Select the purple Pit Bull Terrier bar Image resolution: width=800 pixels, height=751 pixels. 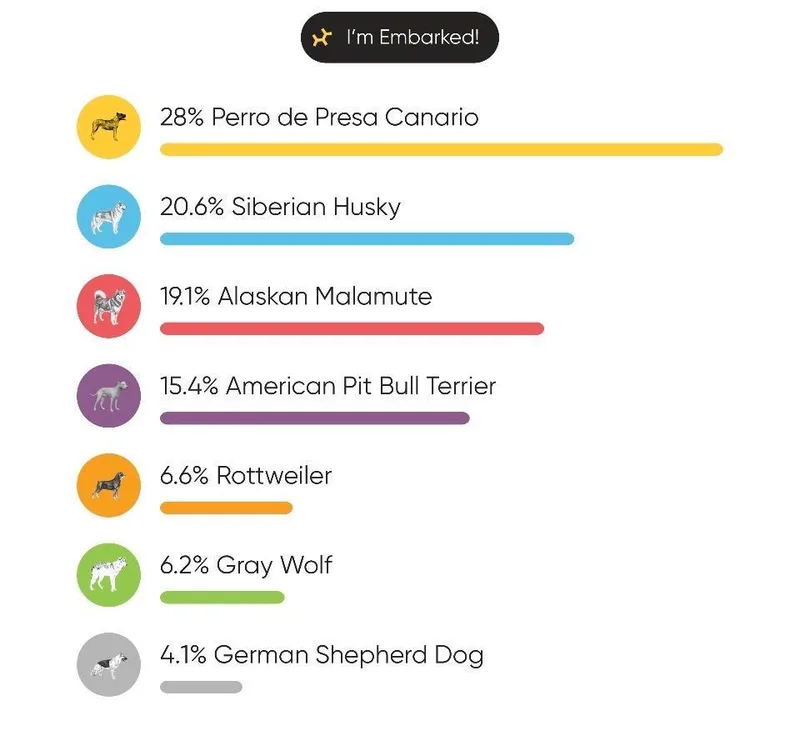314,418
